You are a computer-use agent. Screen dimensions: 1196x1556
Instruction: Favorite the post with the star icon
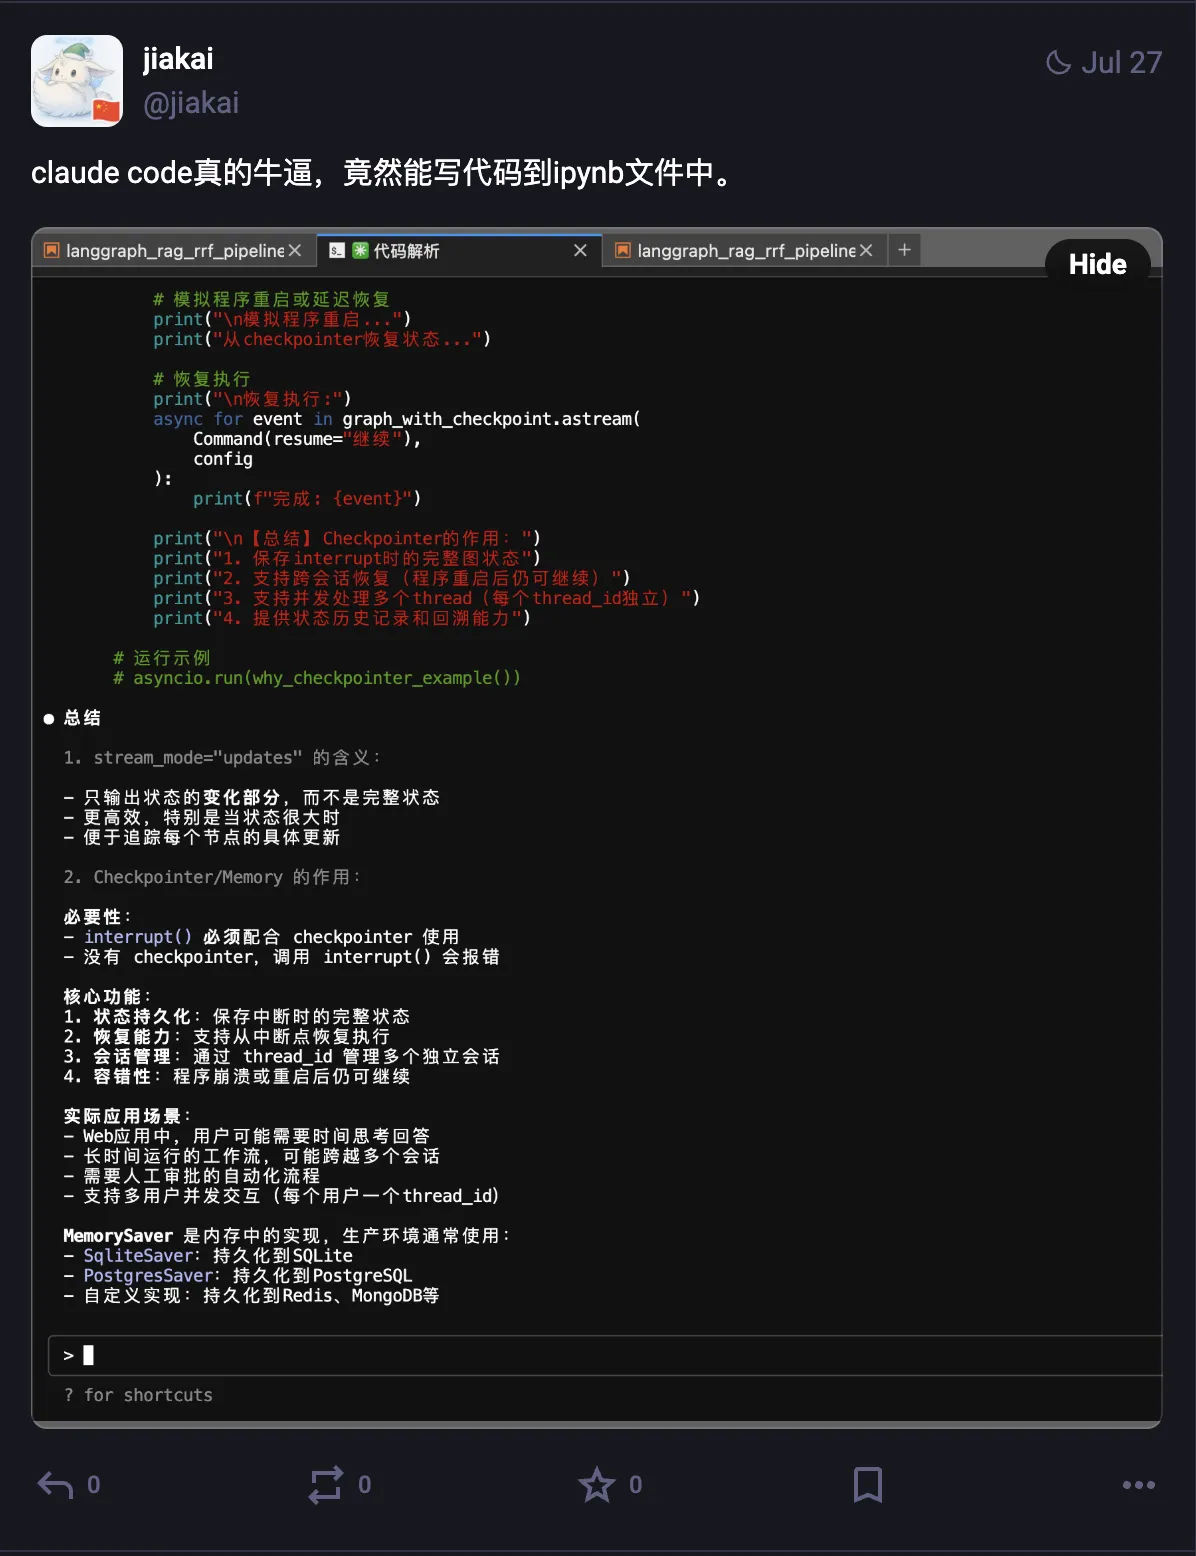pyautogui.click(x=597, y=1485)
